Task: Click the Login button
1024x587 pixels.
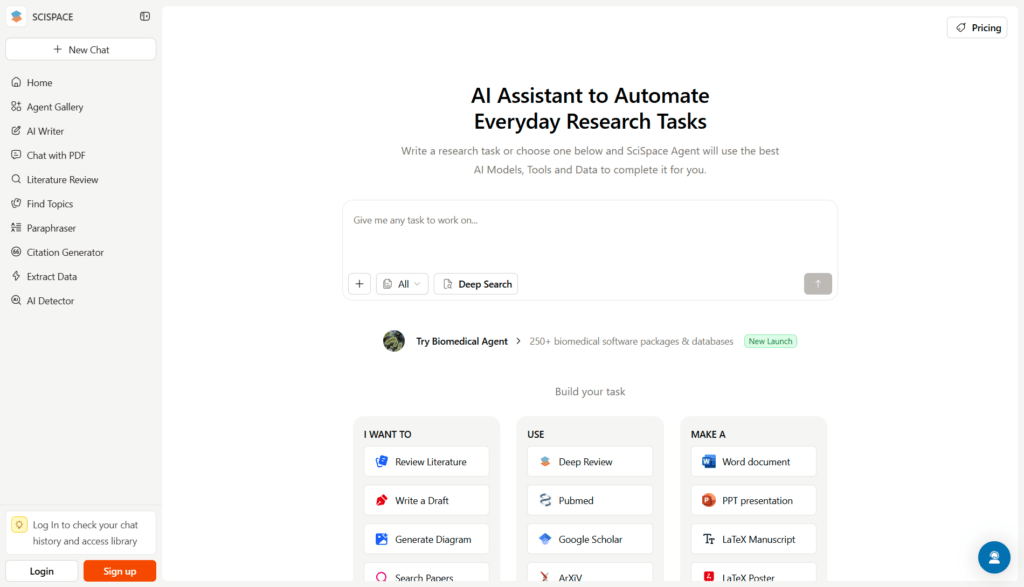Action: (42, 571)
